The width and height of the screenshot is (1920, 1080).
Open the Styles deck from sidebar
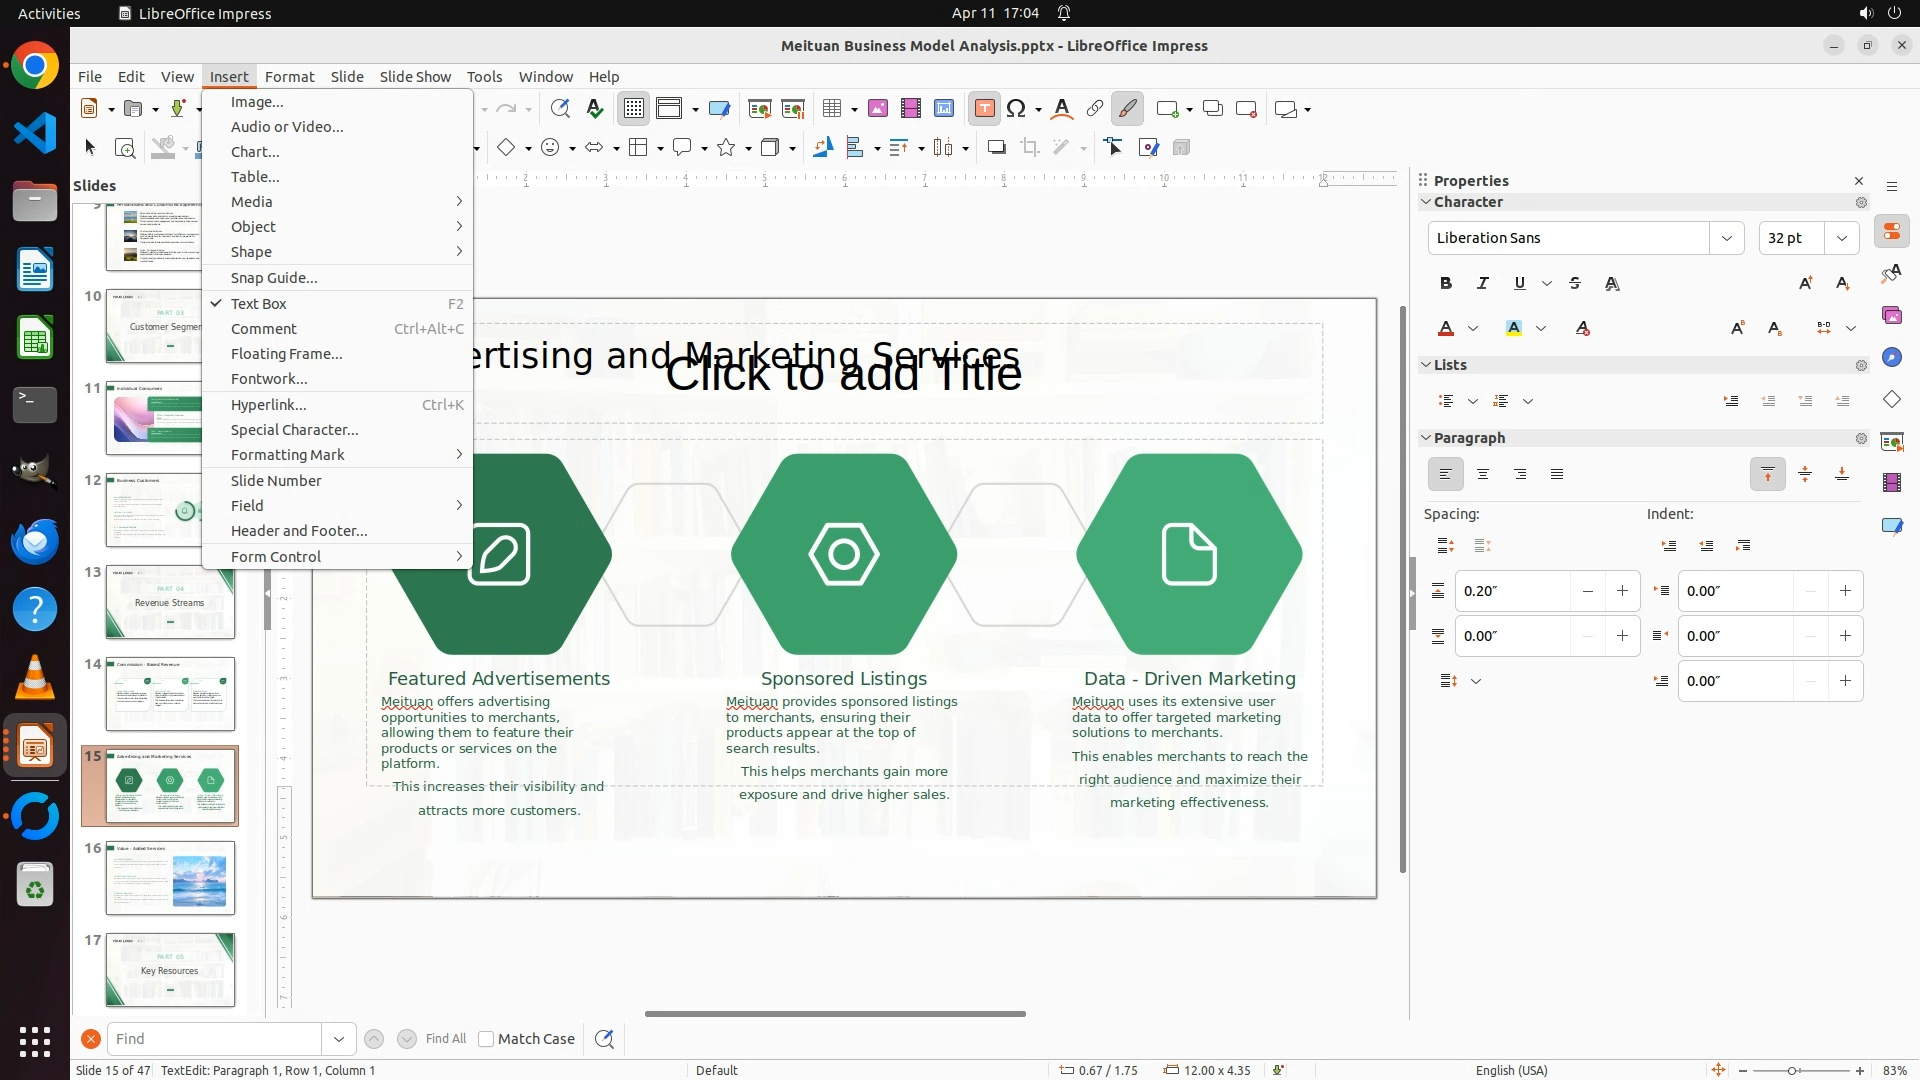pyautogui.click(x=1891, y=274)
